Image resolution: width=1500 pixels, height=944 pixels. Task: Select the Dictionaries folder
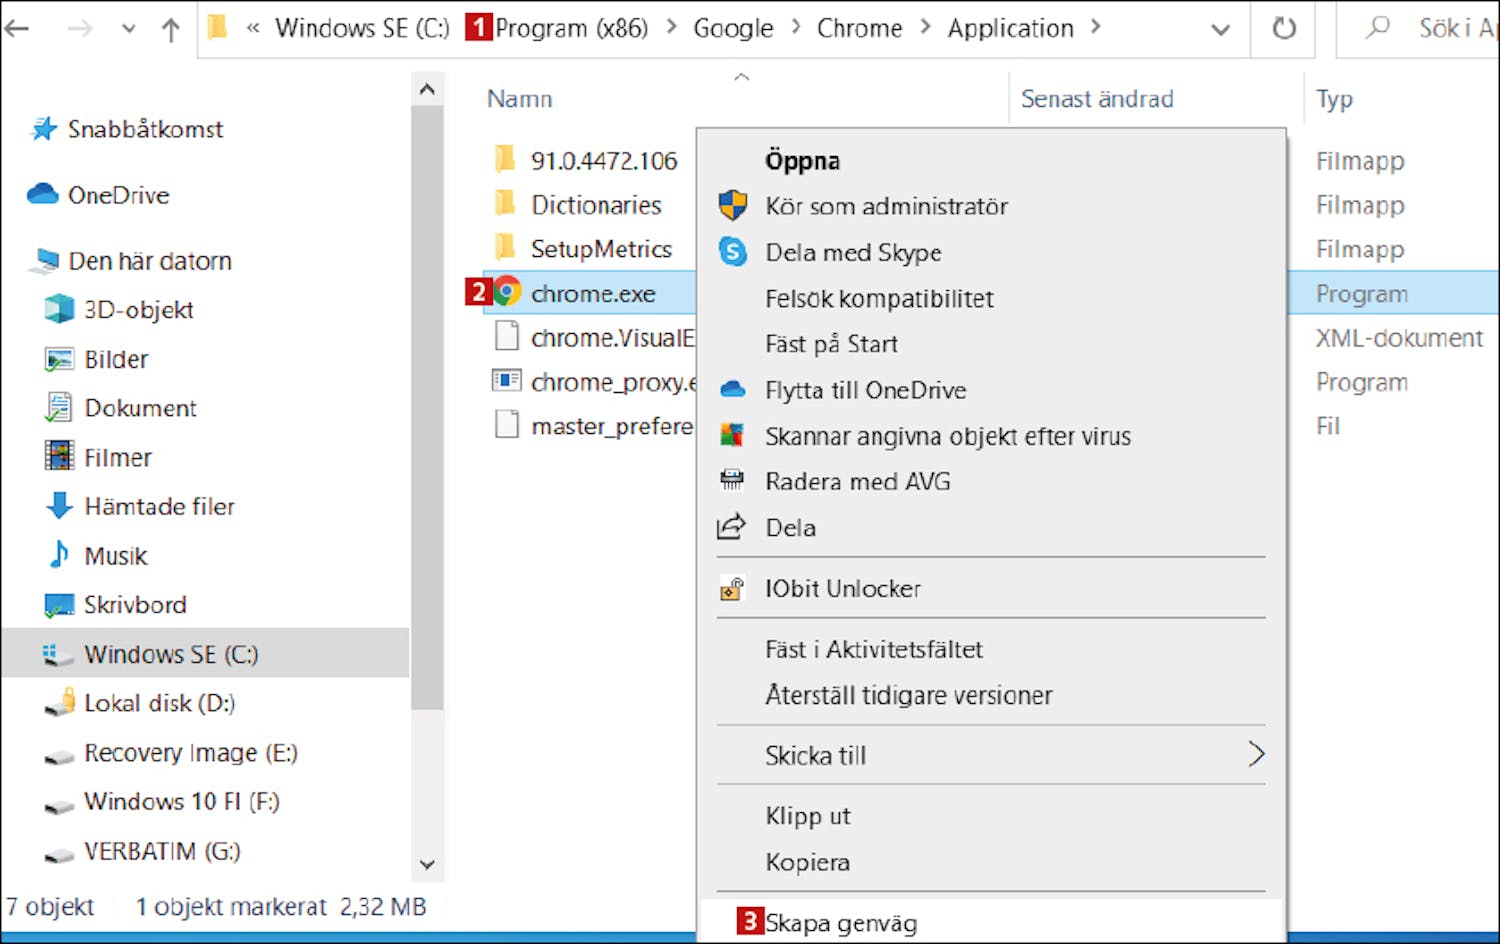579,205
